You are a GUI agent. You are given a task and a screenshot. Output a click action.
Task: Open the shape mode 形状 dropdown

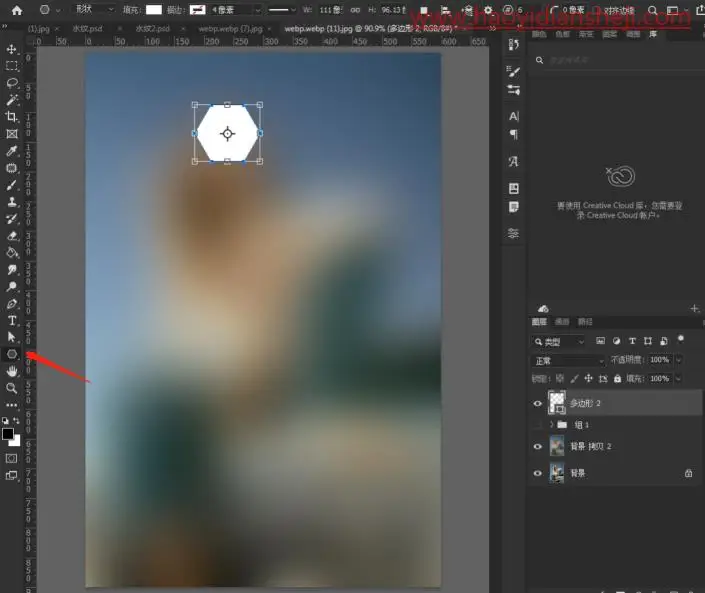point(95,9)
